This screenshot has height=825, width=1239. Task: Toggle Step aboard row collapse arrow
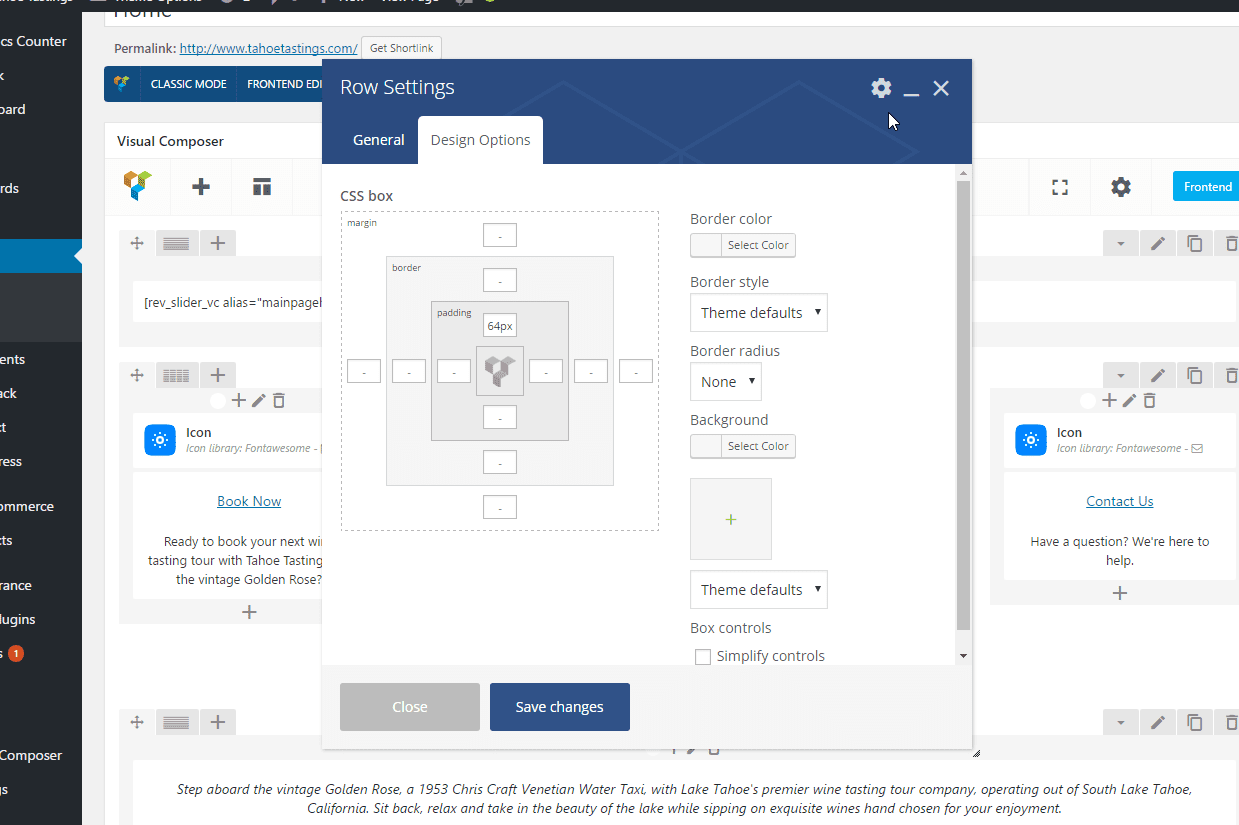coord(1121,722)
